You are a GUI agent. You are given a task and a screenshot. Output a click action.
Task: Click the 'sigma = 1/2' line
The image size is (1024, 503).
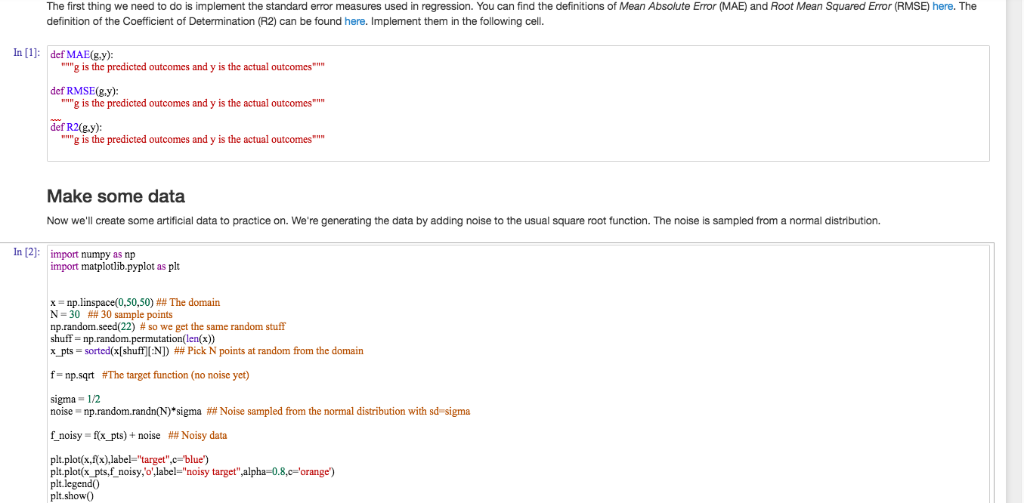(x=75, y=399)
